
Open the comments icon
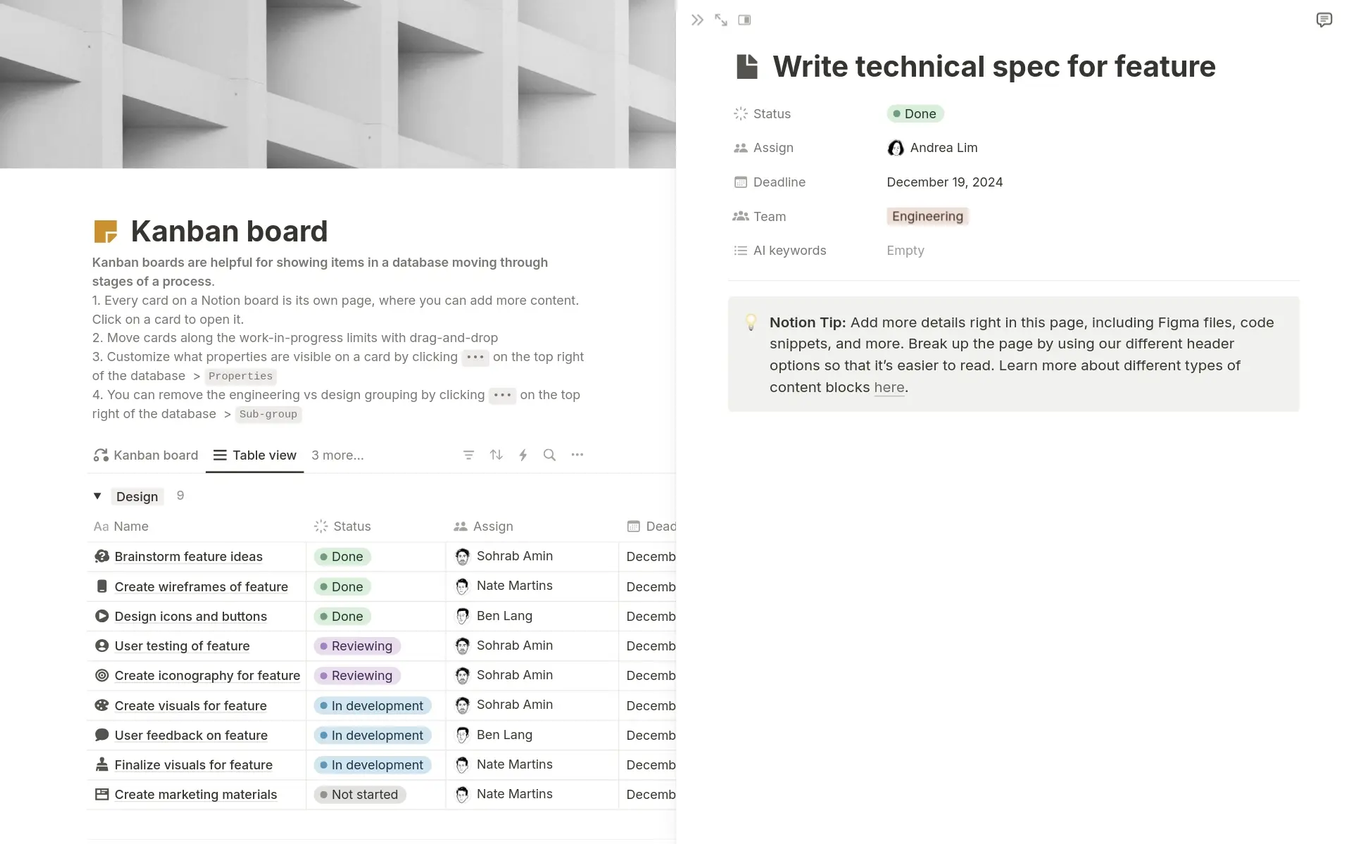coord(1324,20)
